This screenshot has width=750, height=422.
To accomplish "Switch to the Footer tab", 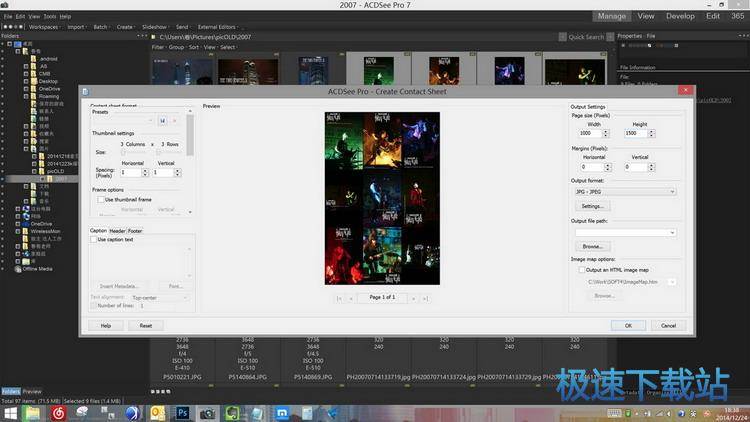I will coord(135,230).
